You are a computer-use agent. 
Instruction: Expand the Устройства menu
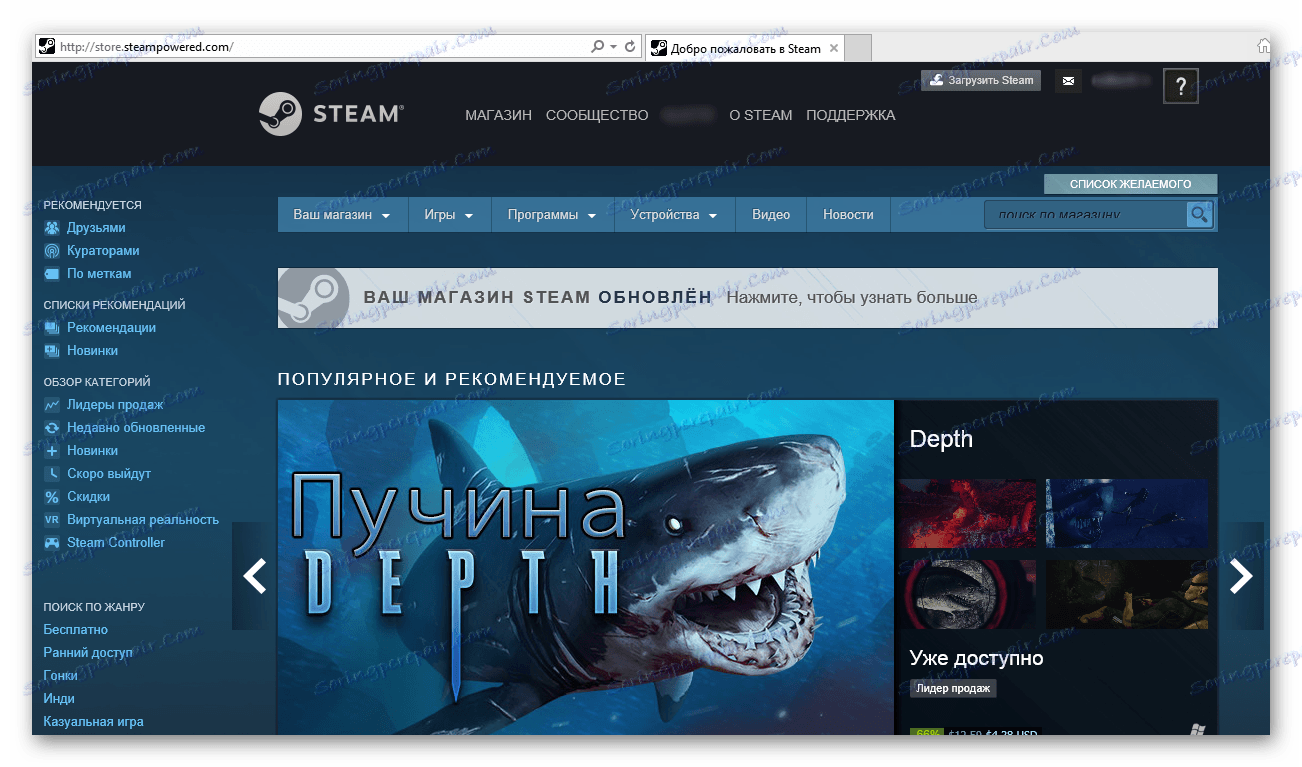(x=674, y=215)
